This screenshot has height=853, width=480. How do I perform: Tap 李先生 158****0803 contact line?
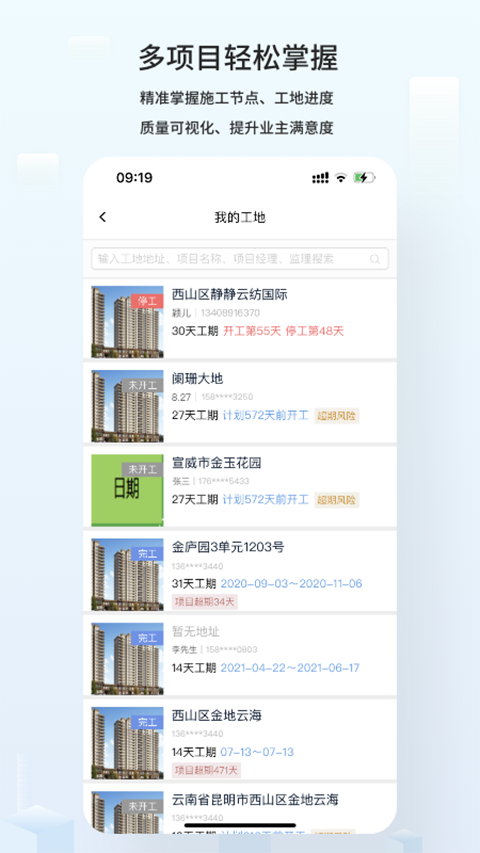click(215, 650)
